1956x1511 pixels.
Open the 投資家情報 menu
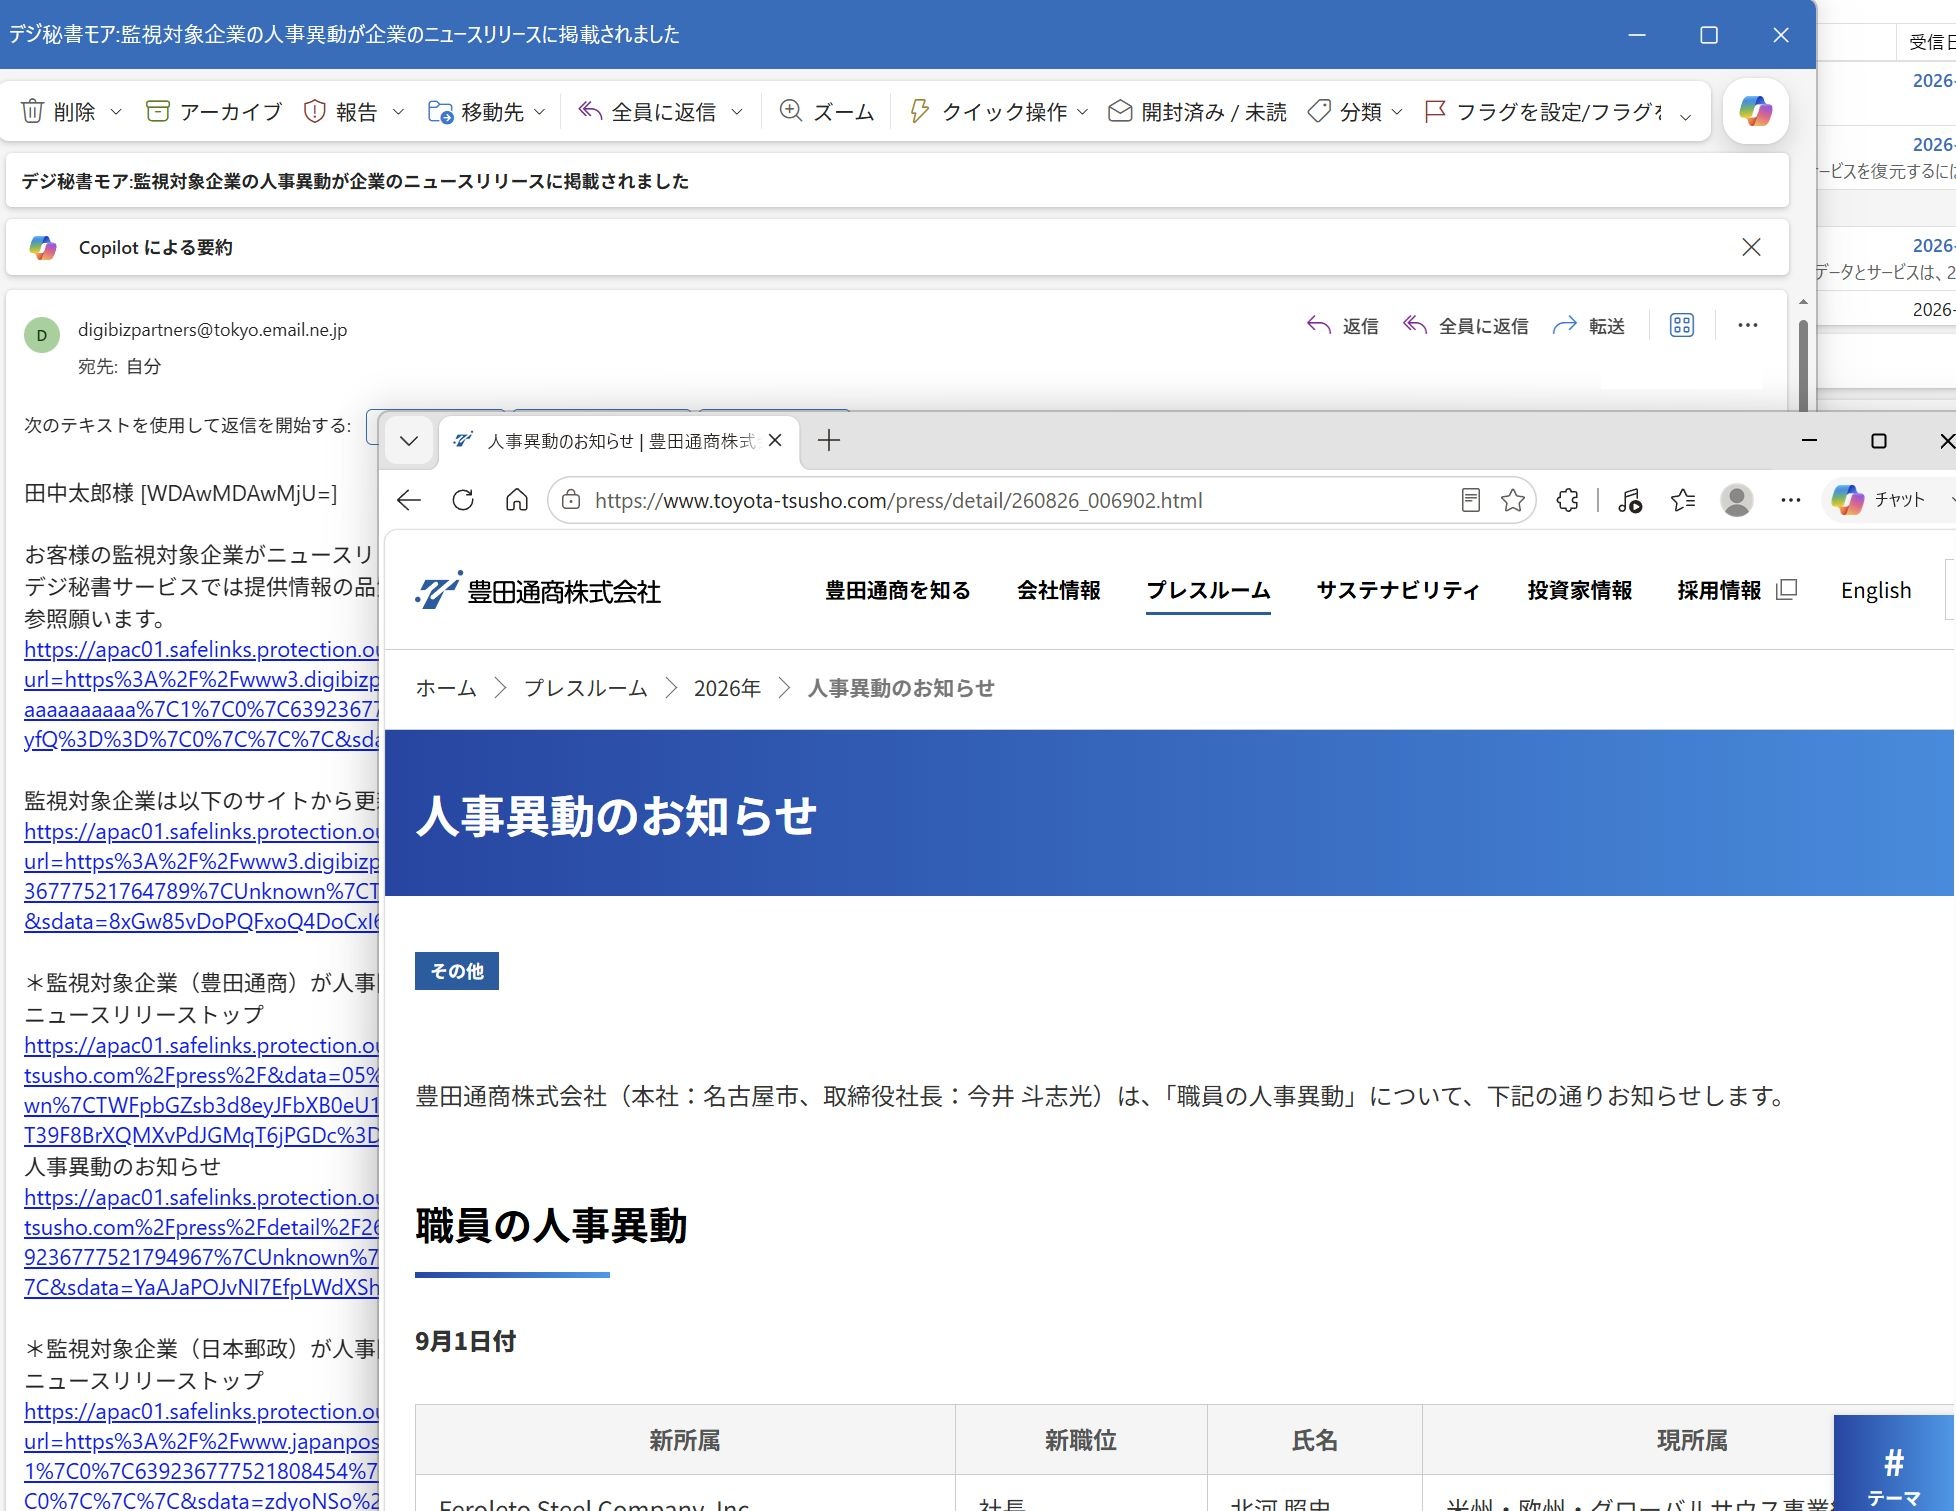(x=1580, y=591)
